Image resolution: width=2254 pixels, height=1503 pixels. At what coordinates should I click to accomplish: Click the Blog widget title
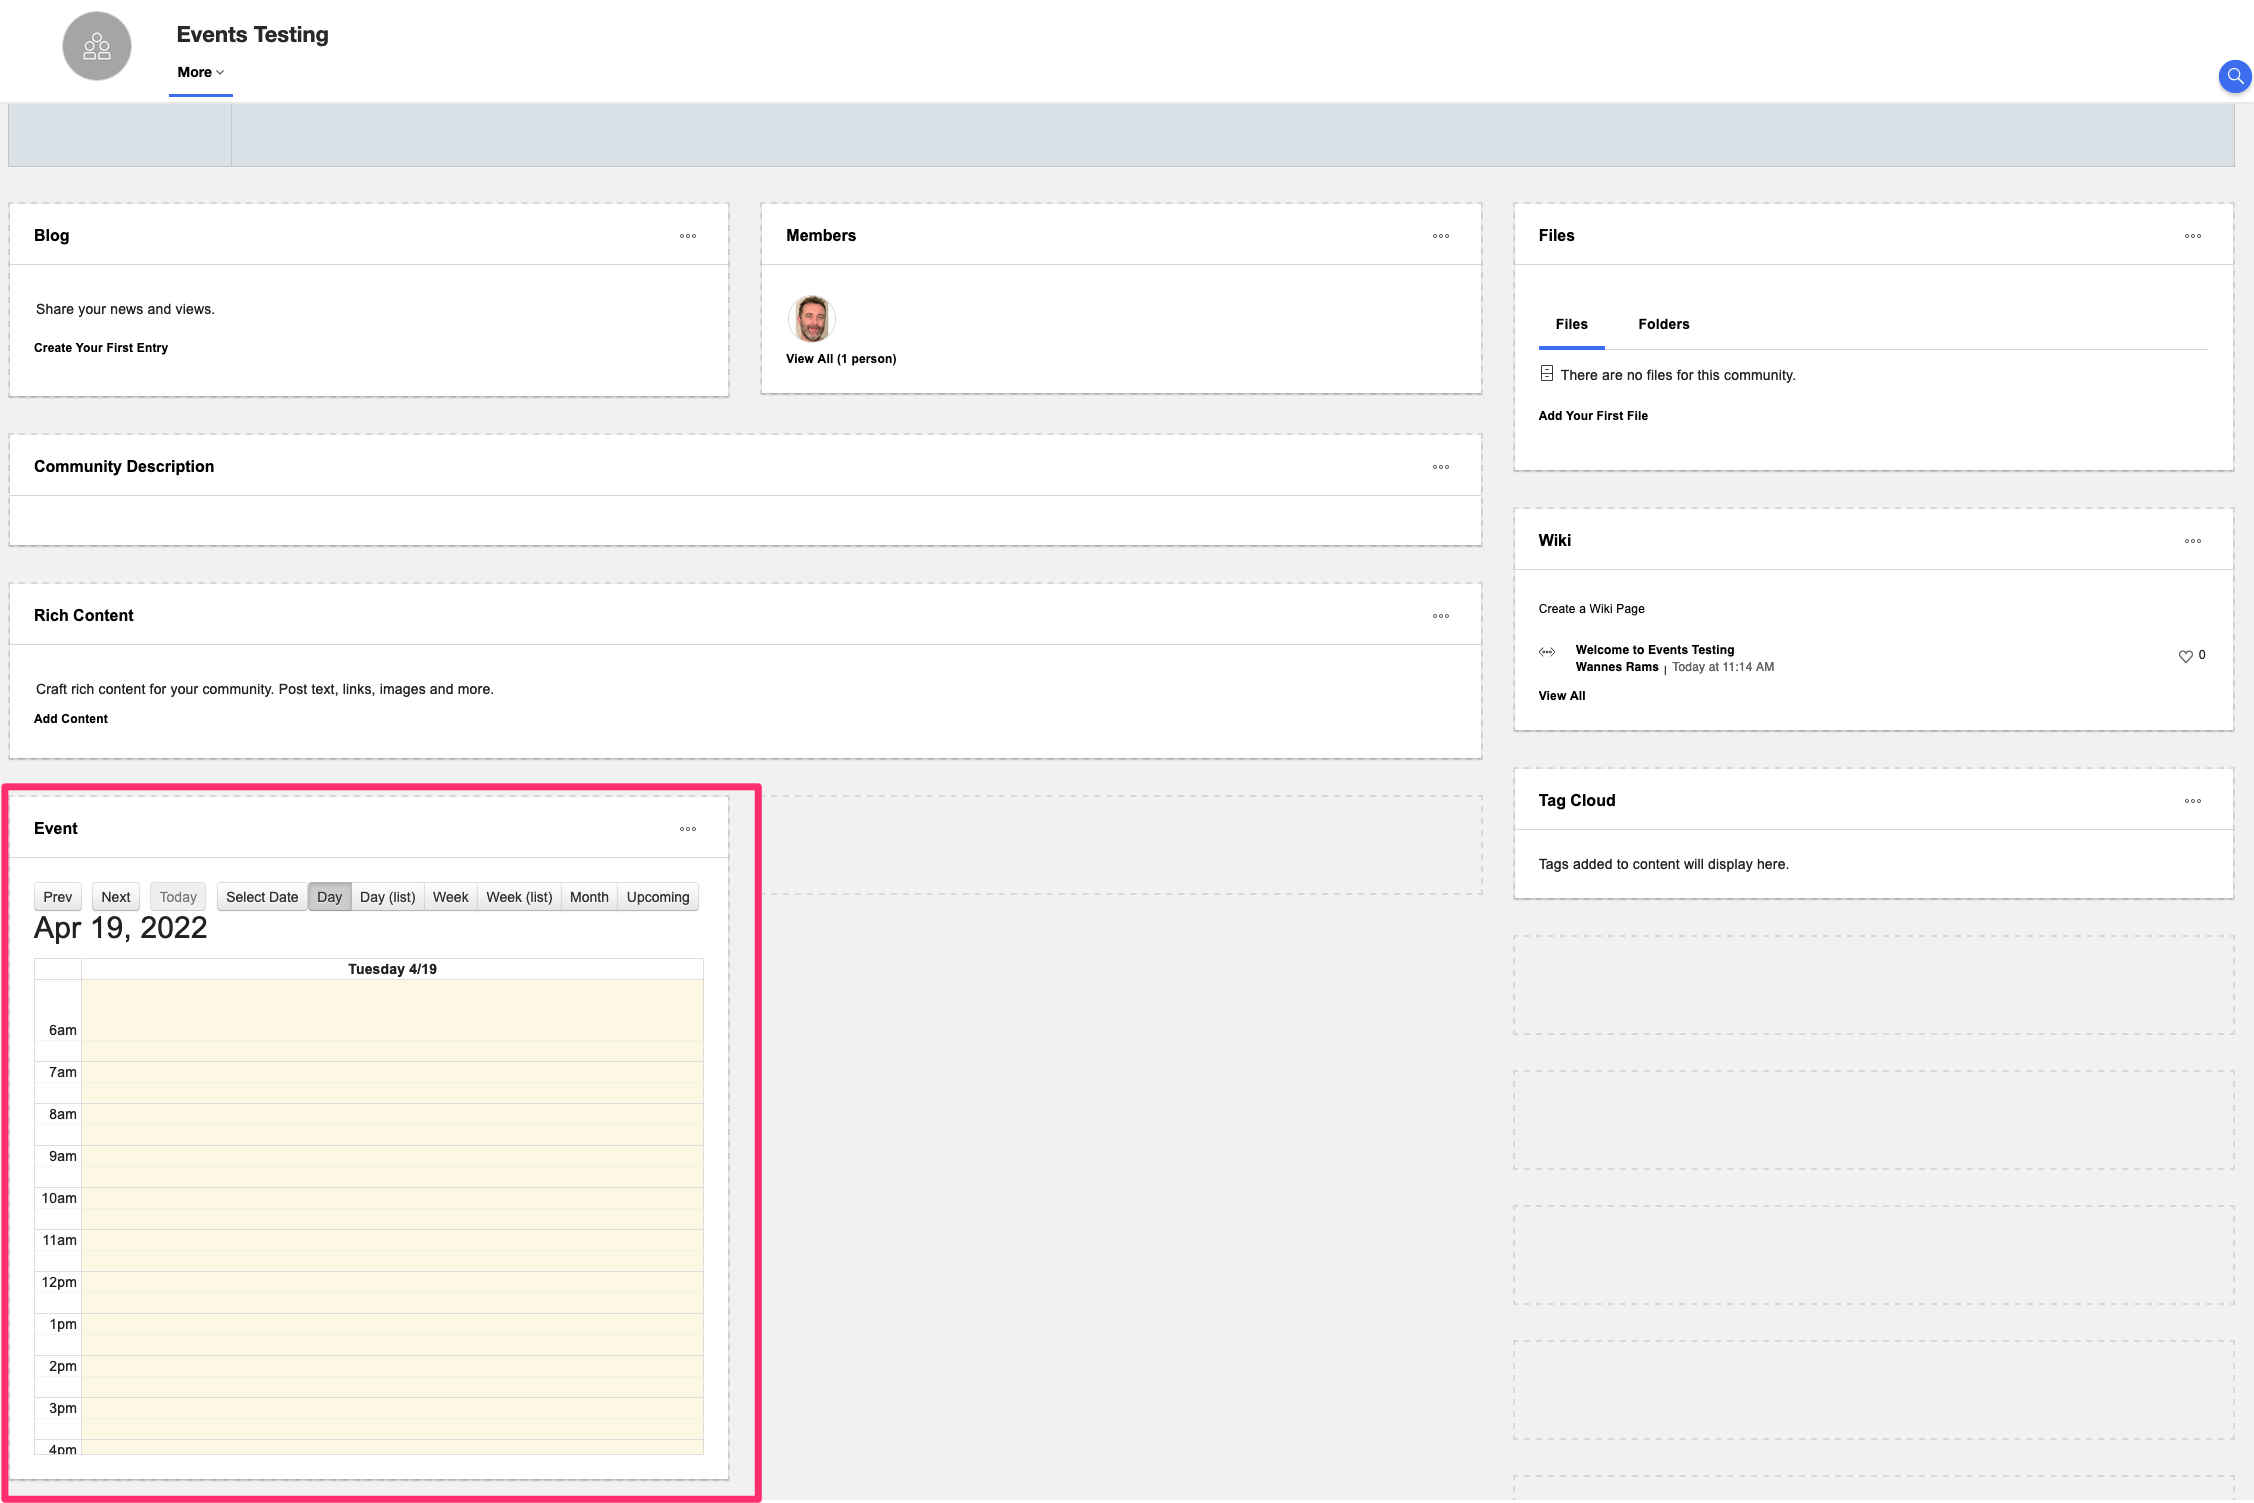[x=52, y=236]
